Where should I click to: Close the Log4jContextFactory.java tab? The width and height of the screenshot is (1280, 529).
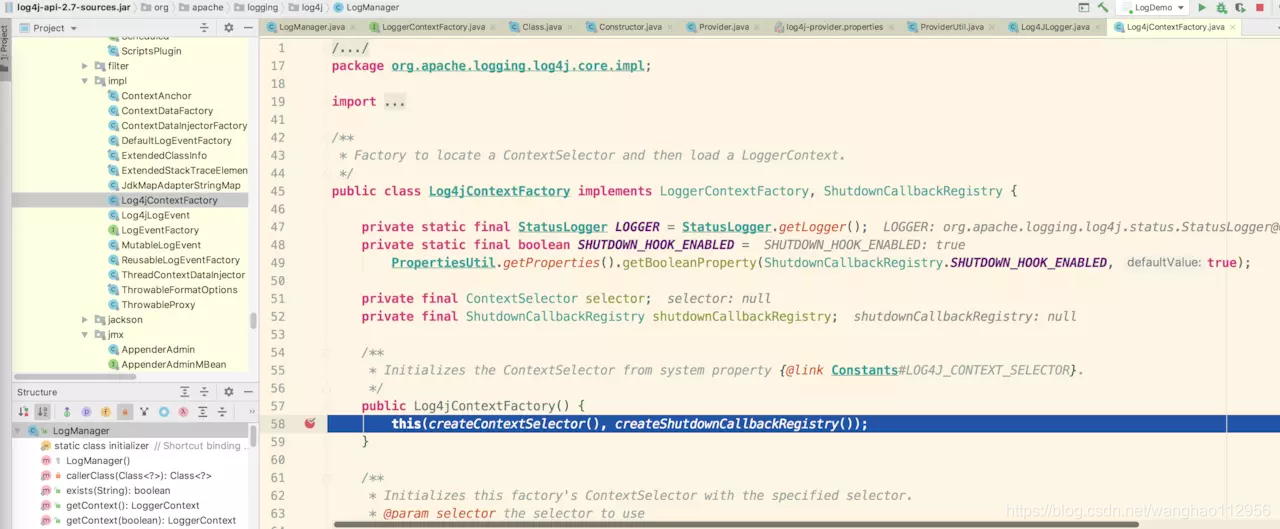pyautogui.click(x=1231, y=27)
